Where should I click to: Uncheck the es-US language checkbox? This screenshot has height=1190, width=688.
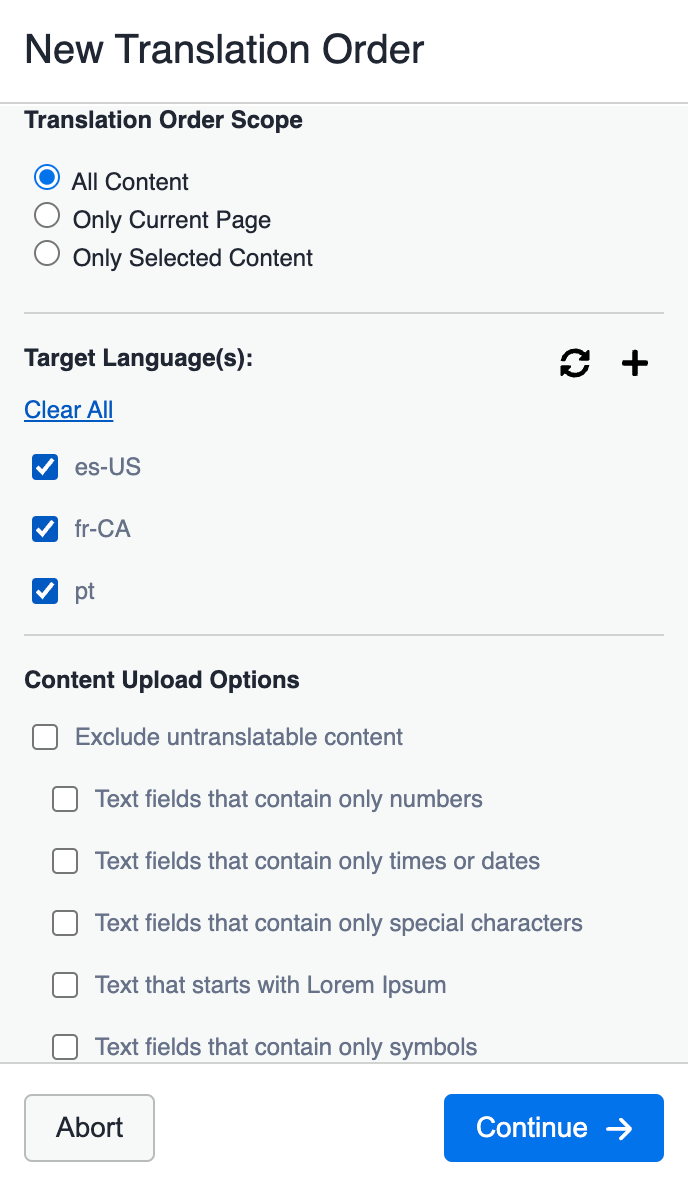point(45,467)
